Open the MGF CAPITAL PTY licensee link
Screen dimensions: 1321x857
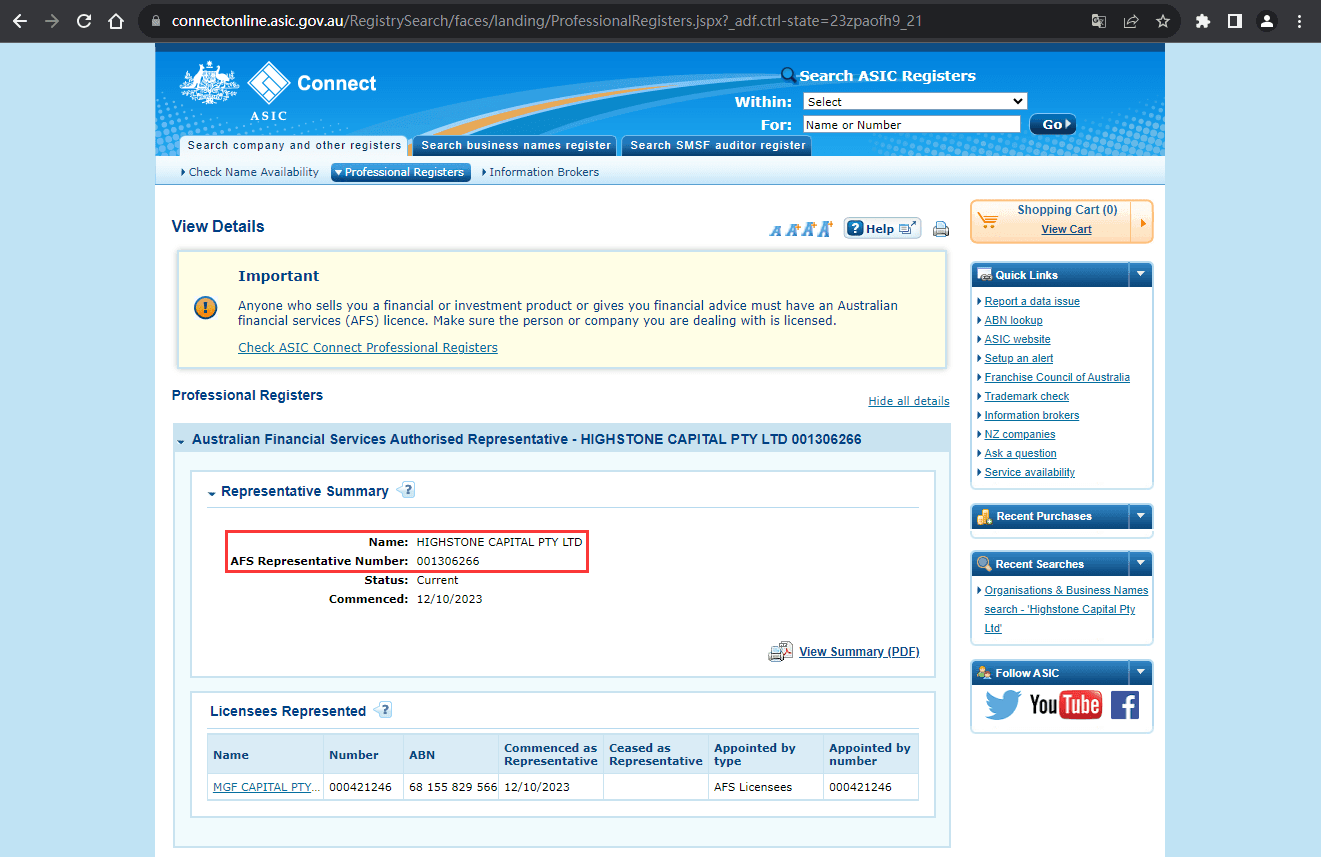pos(267,787)
